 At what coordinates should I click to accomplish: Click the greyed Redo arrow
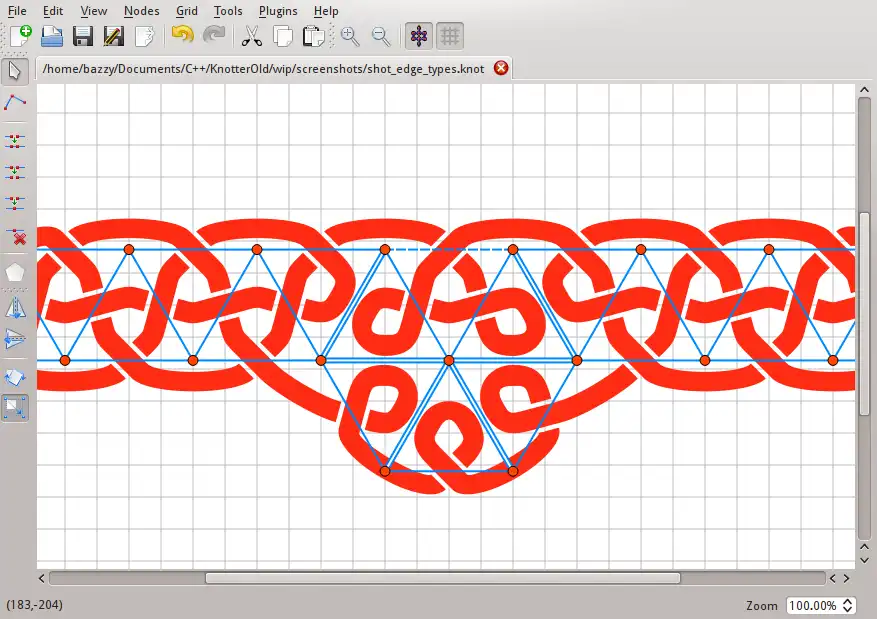[x=213, y=36]
